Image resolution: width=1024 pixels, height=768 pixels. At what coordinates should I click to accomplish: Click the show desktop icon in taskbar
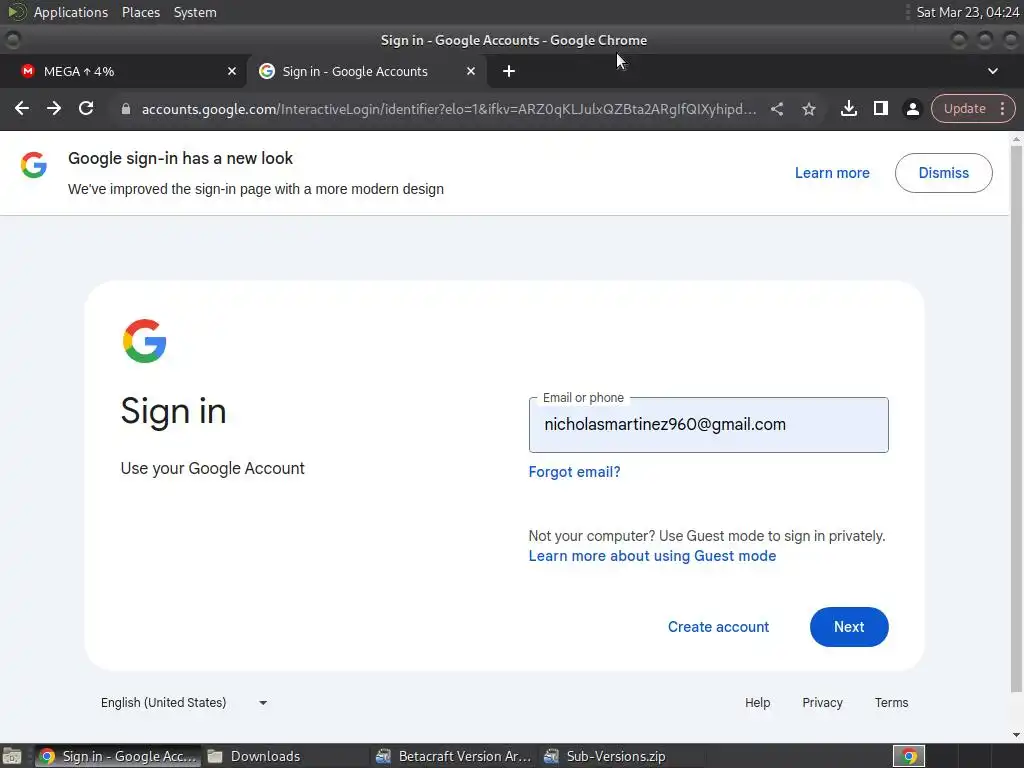click(x=12, y=756)
